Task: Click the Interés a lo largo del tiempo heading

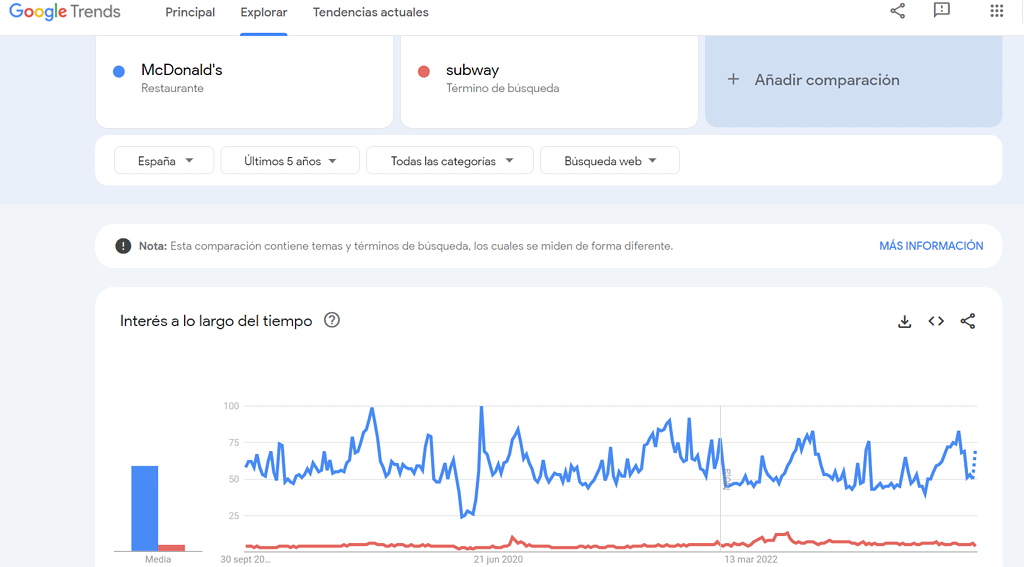Action: pos(216,321)
